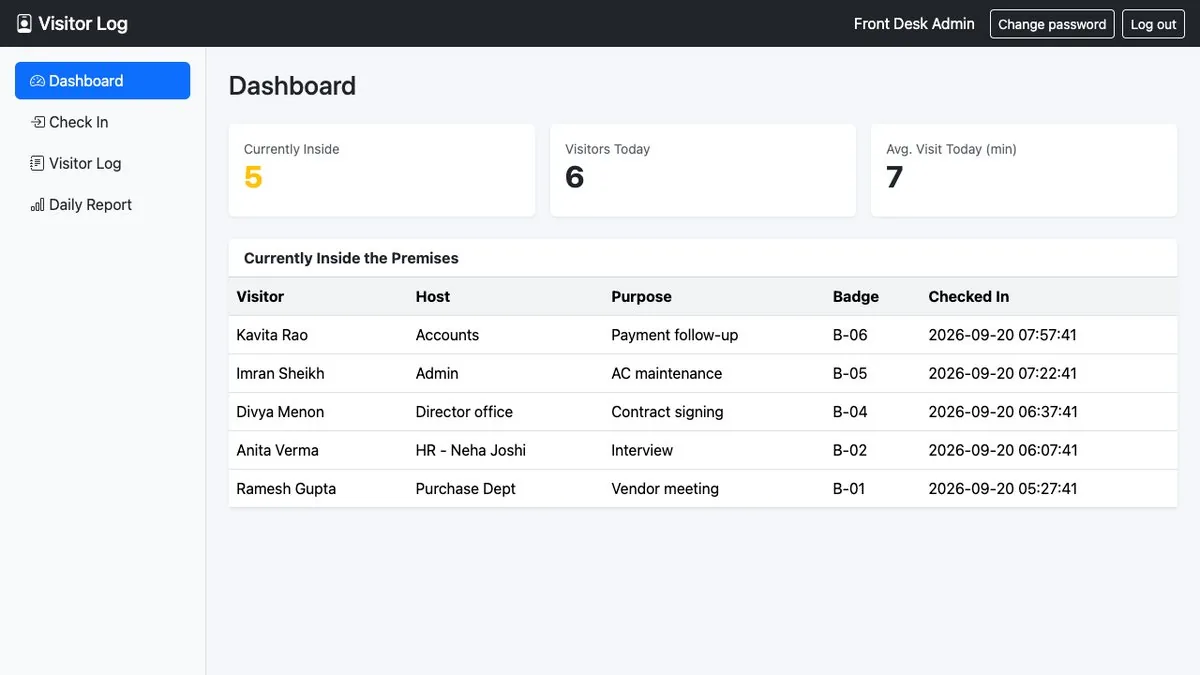Click the AC maintenance purpose cell
This screenshot has width=1200, height=675.
coord(666,373)
